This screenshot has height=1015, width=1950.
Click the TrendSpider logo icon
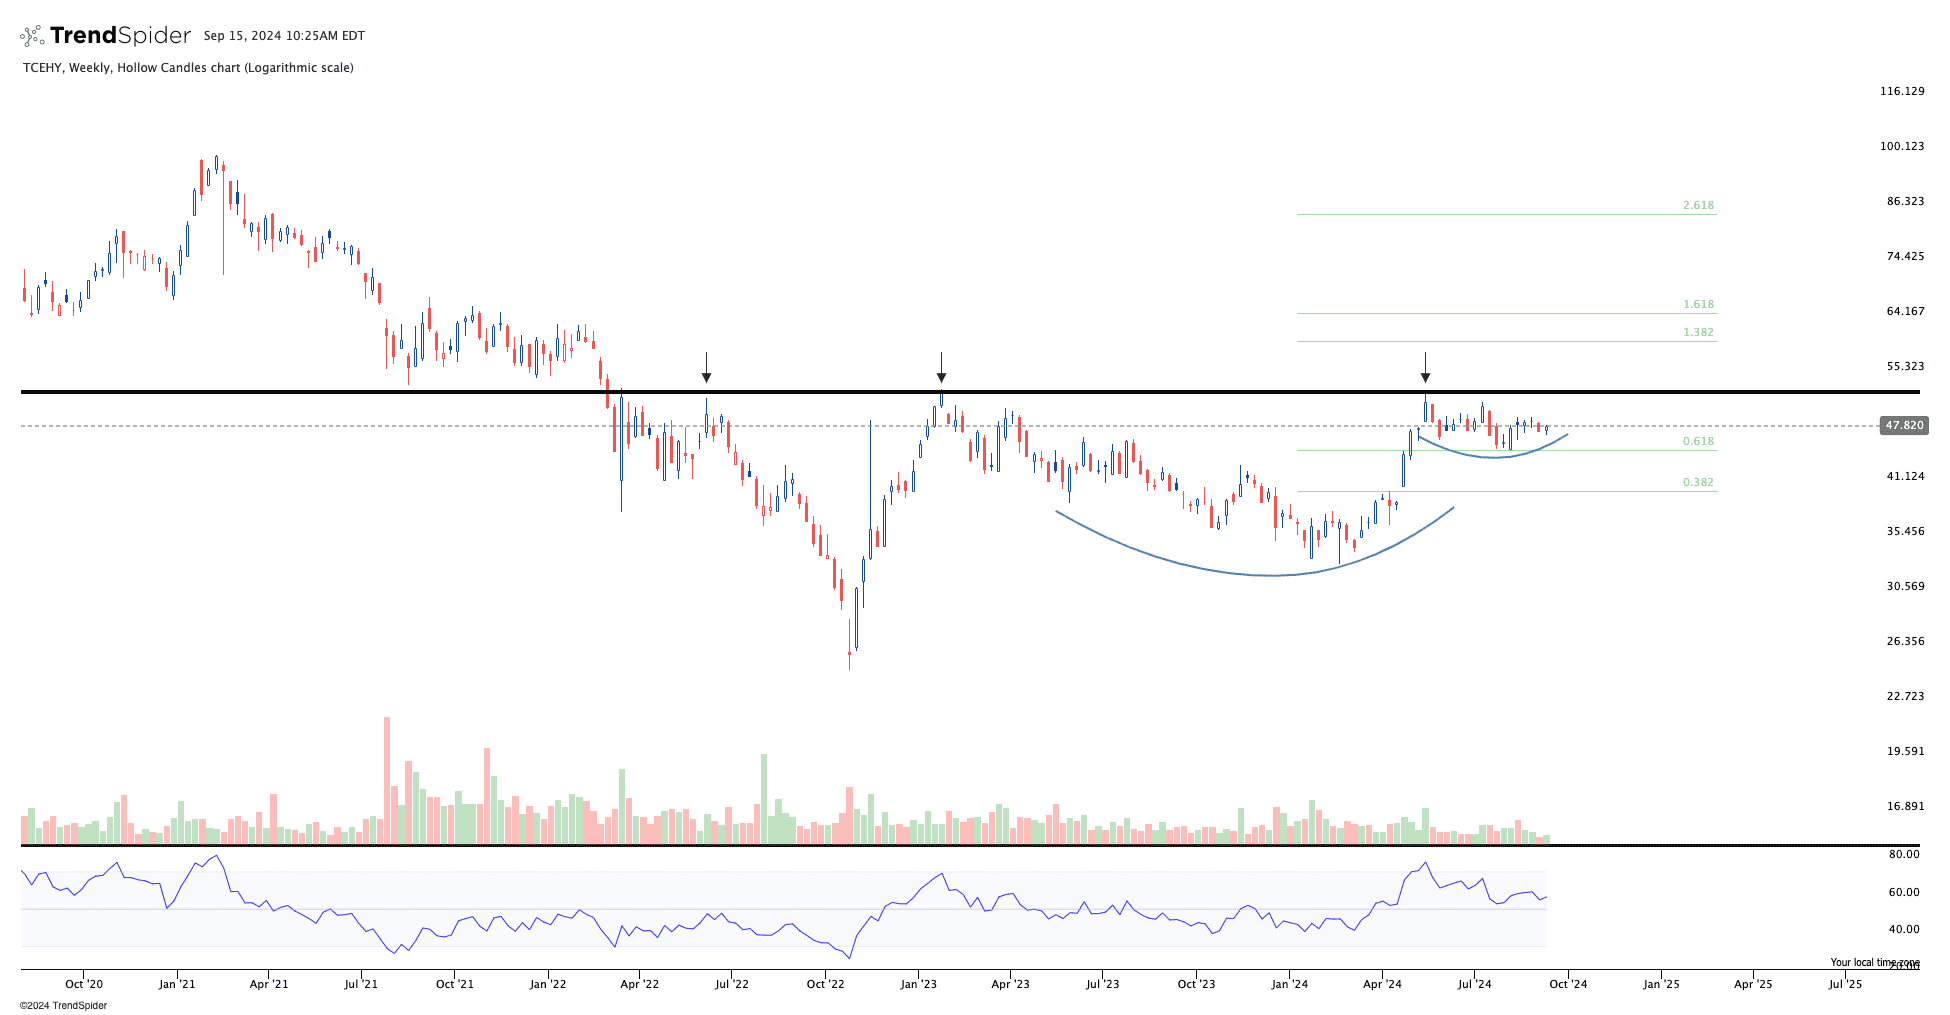(32, 36)
